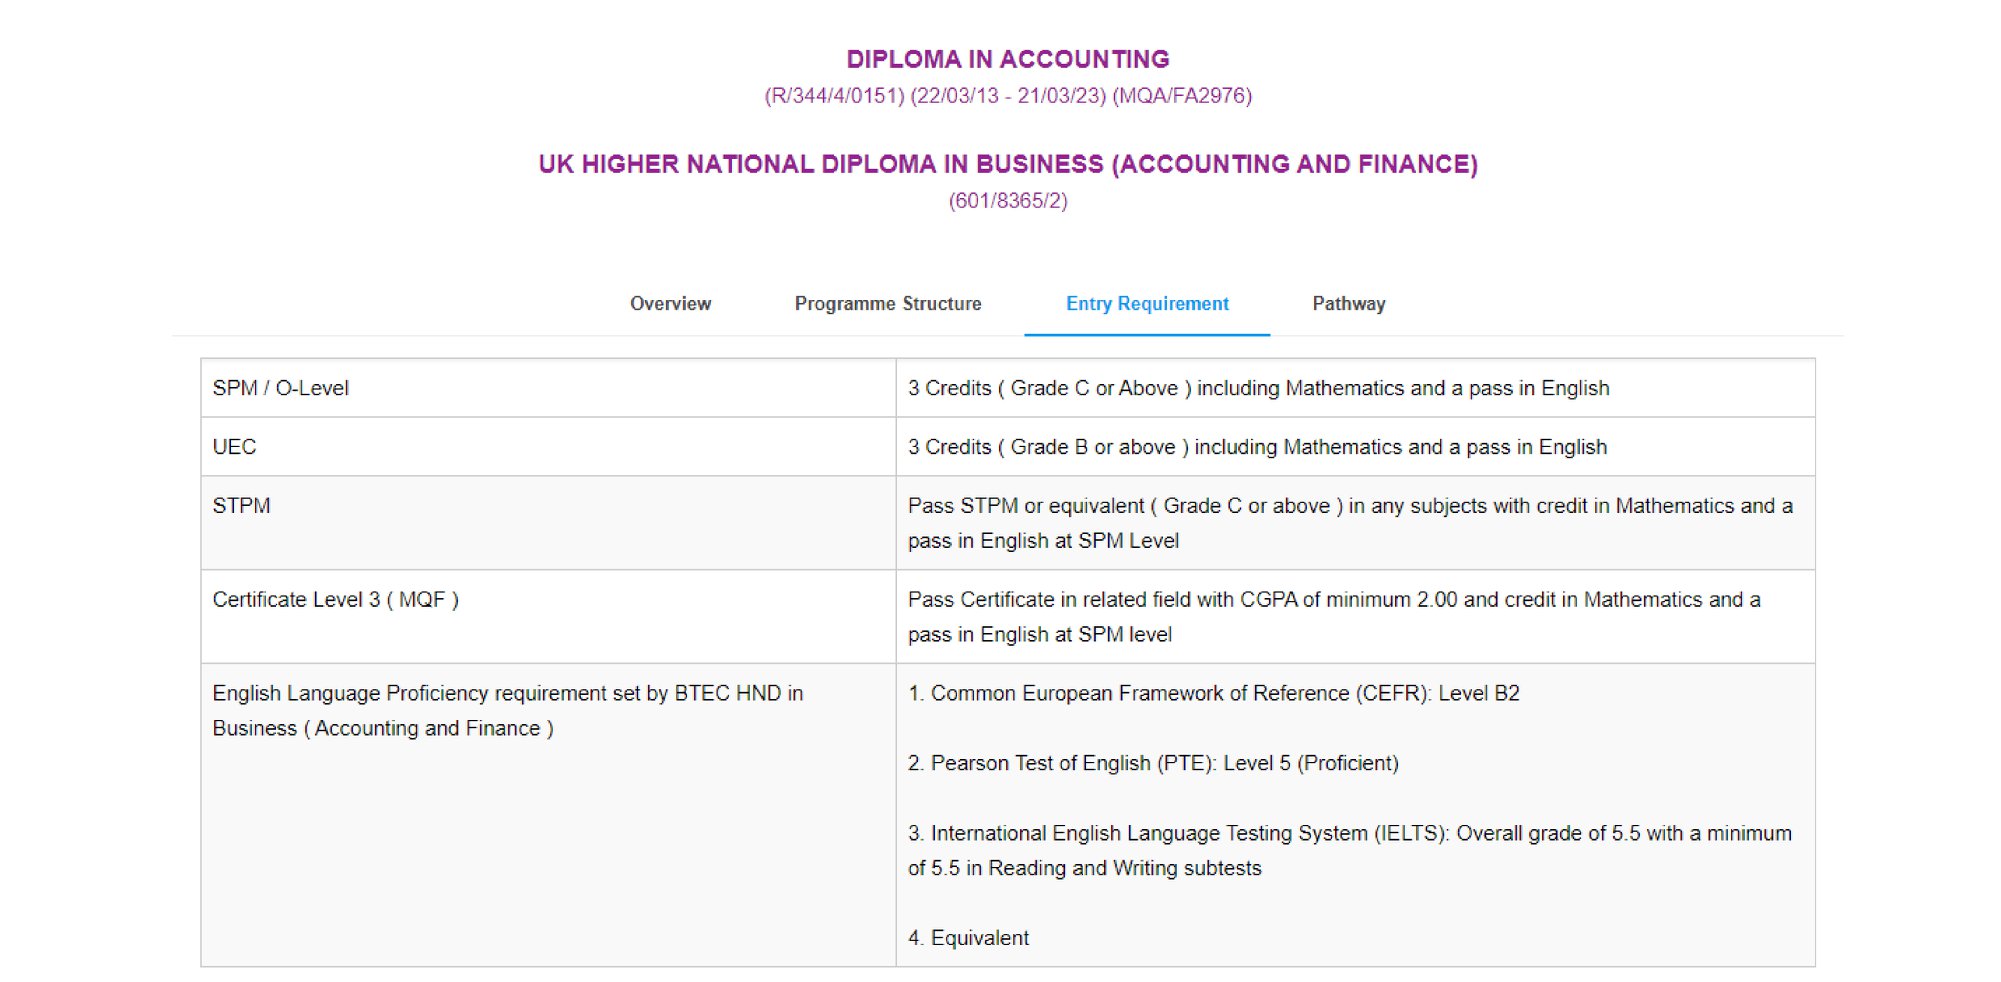Click the Diploma in Accounting heading
The image size is (2001, 982).
point(1008,59)
